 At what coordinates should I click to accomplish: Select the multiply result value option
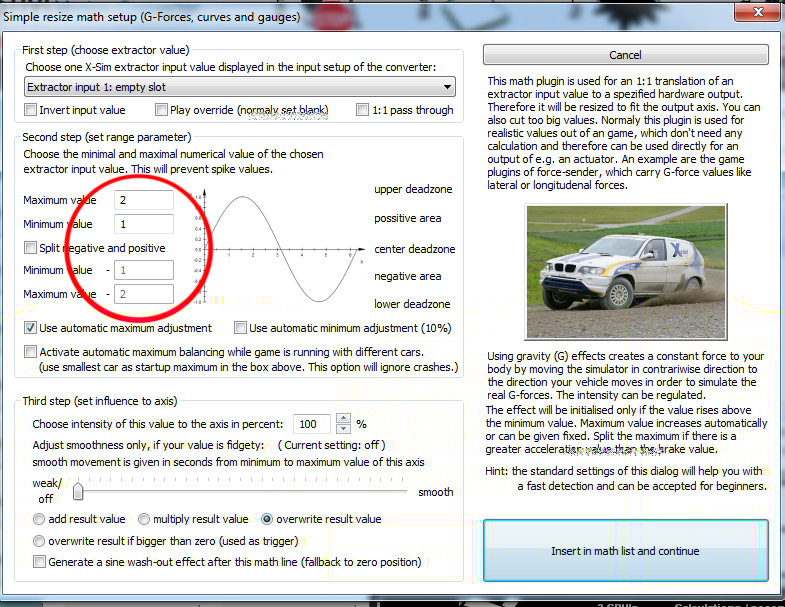(x=144, y=519)
